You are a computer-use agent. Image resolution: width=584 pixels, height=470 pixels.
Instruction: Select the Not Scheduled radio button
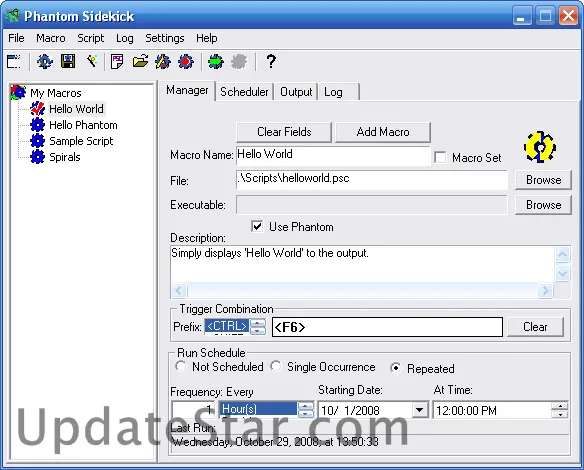[181, 366]
